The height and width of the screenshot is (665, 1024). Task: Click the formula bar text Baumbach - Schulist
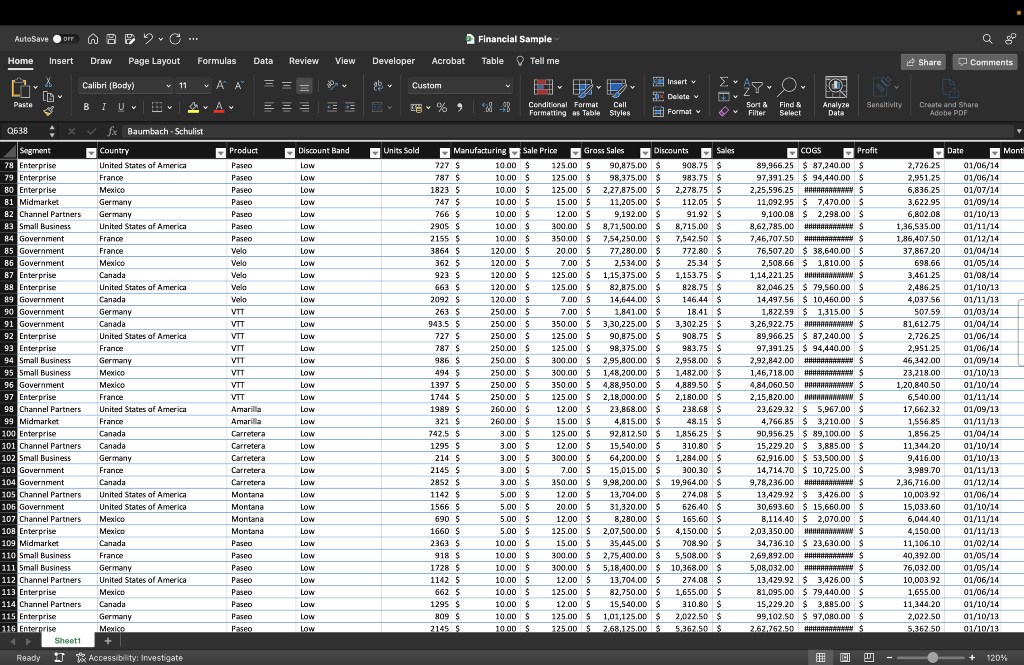[x=165, y=131]
